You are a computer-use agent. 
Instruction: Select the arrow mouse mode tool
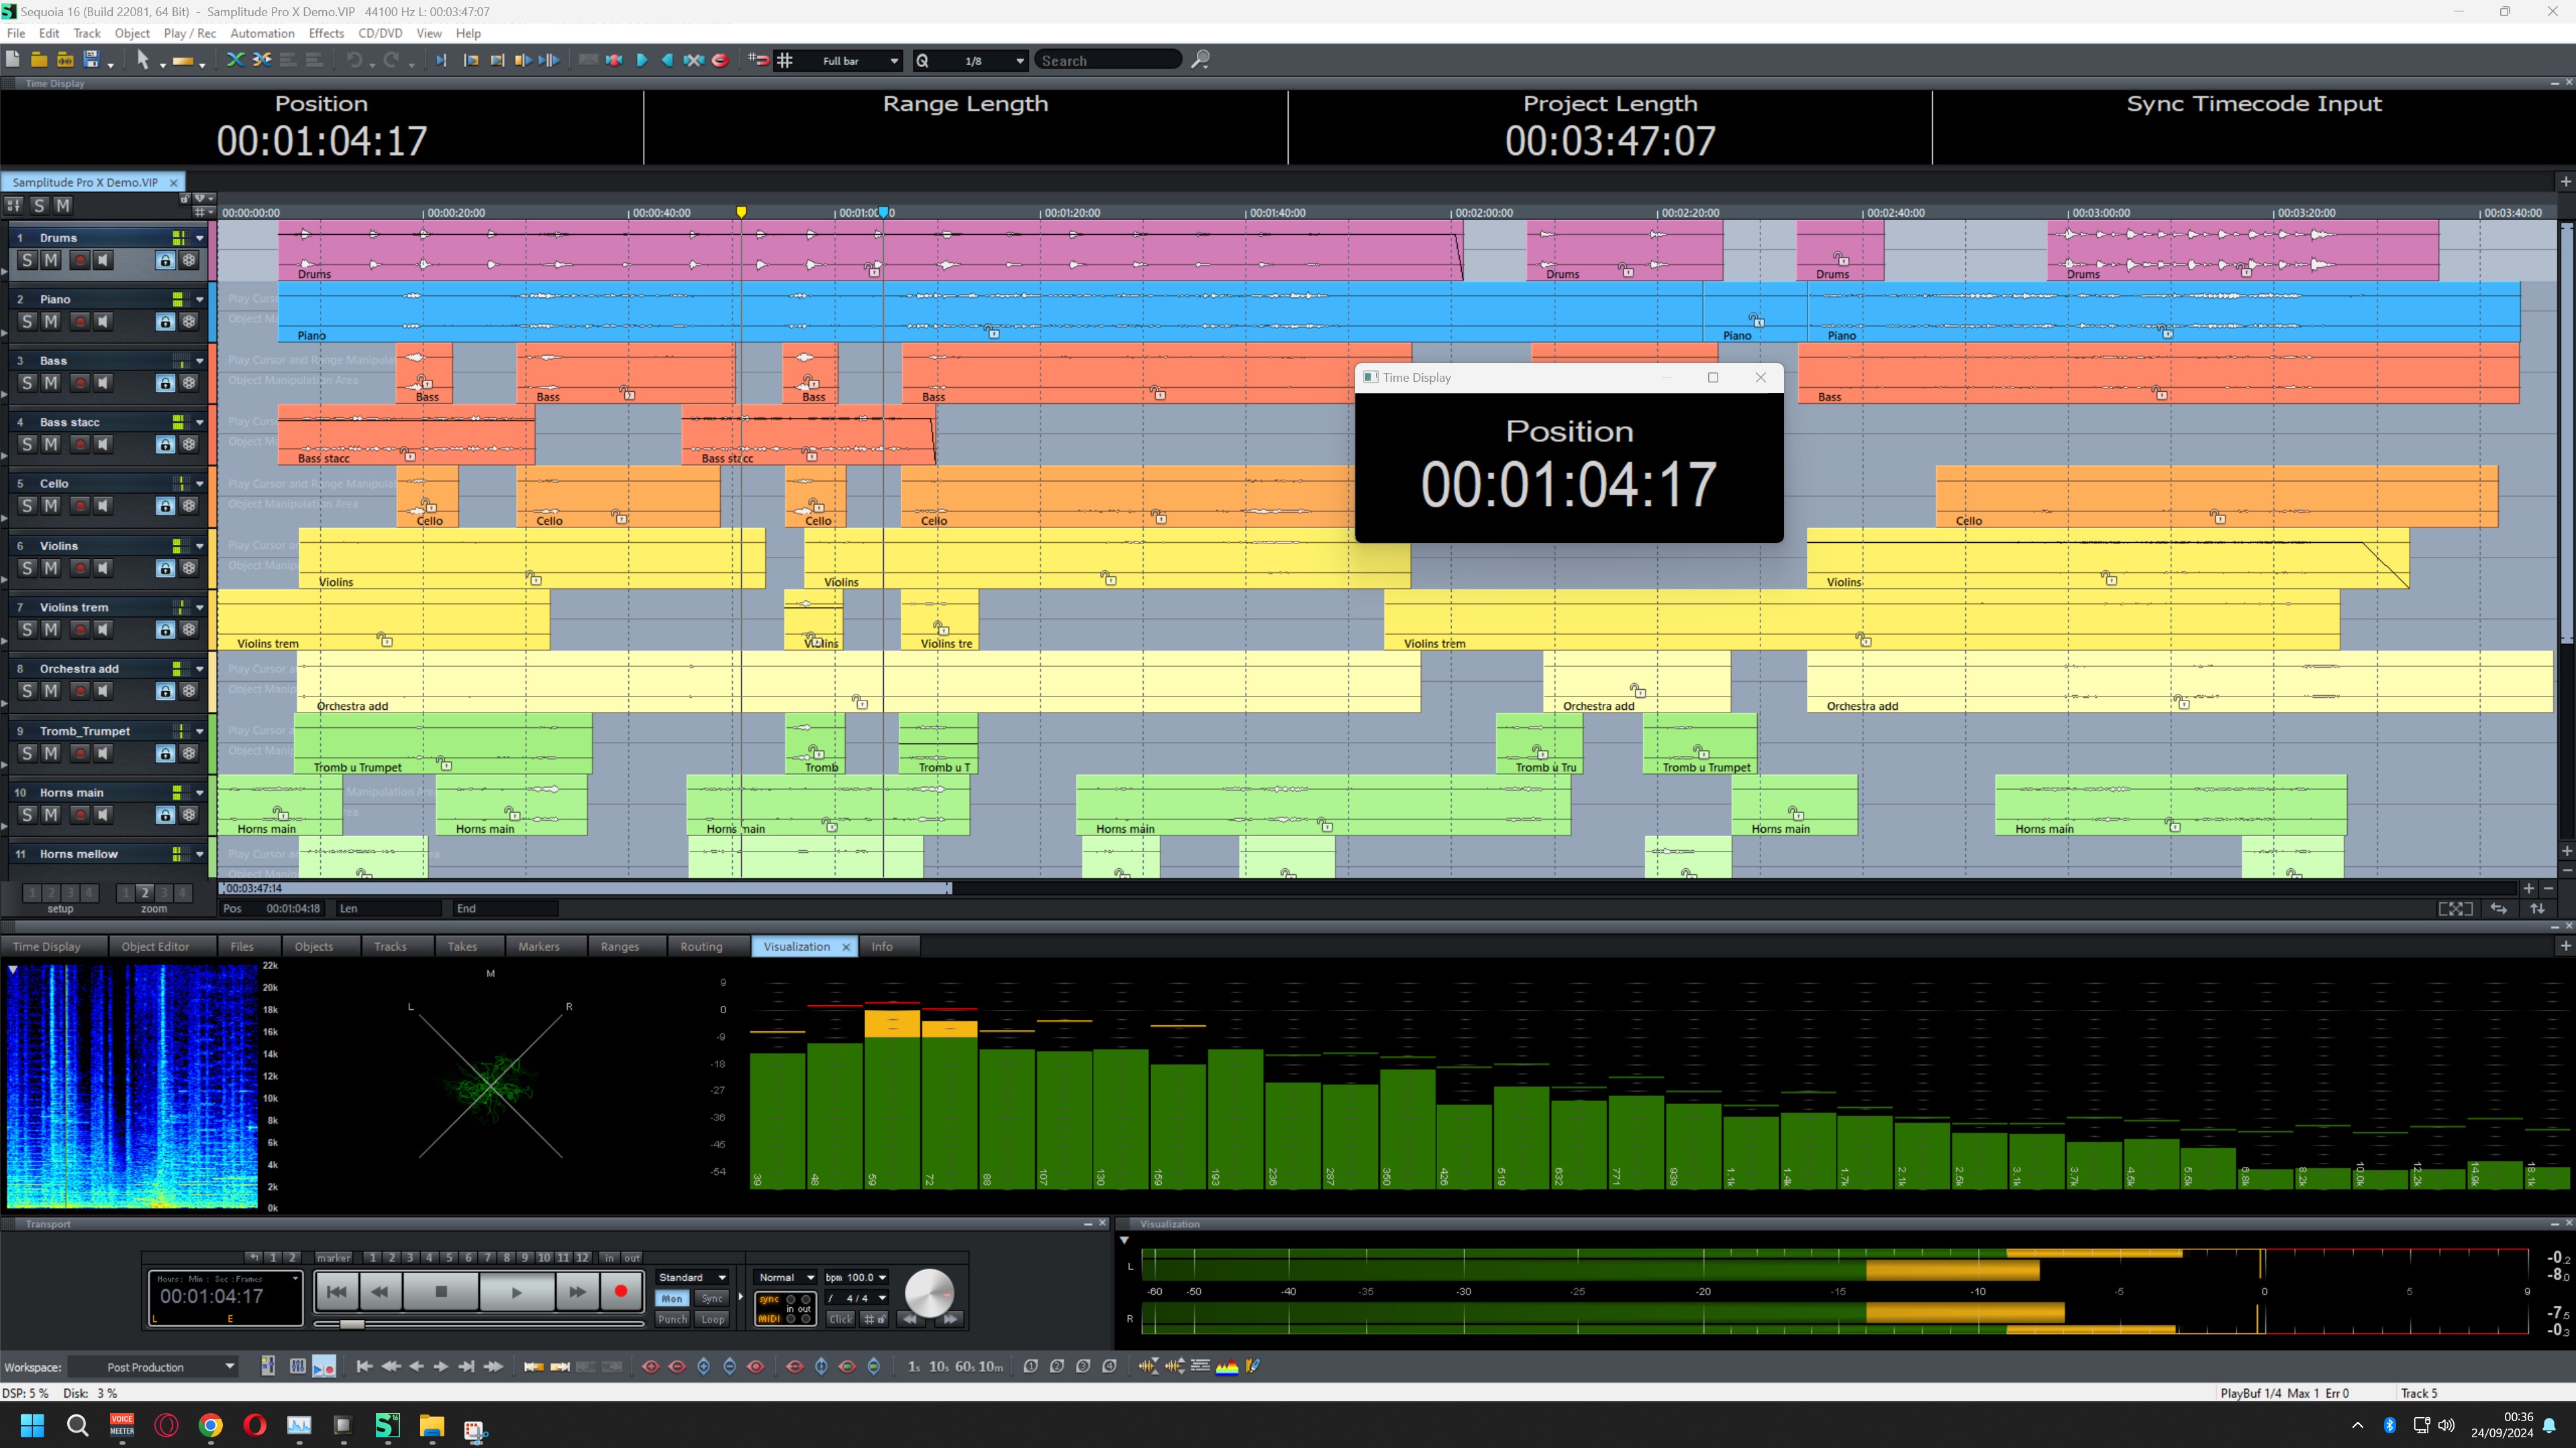coord(143,60)
